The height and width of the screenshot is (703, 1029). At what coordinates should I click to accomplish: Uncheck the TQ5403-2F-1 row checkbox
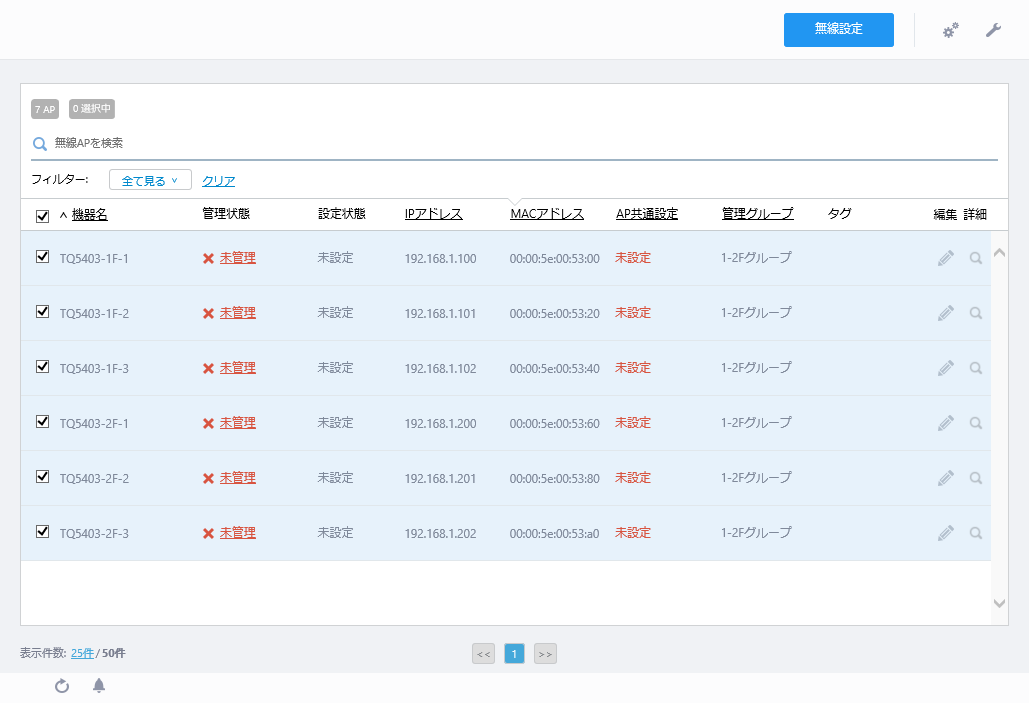(42, 421)
